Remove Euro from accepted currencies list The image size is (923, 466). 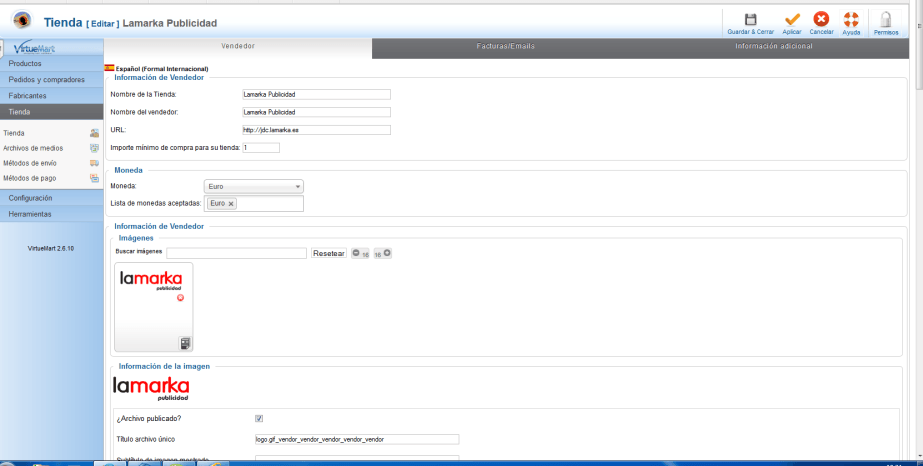(231, 204)
